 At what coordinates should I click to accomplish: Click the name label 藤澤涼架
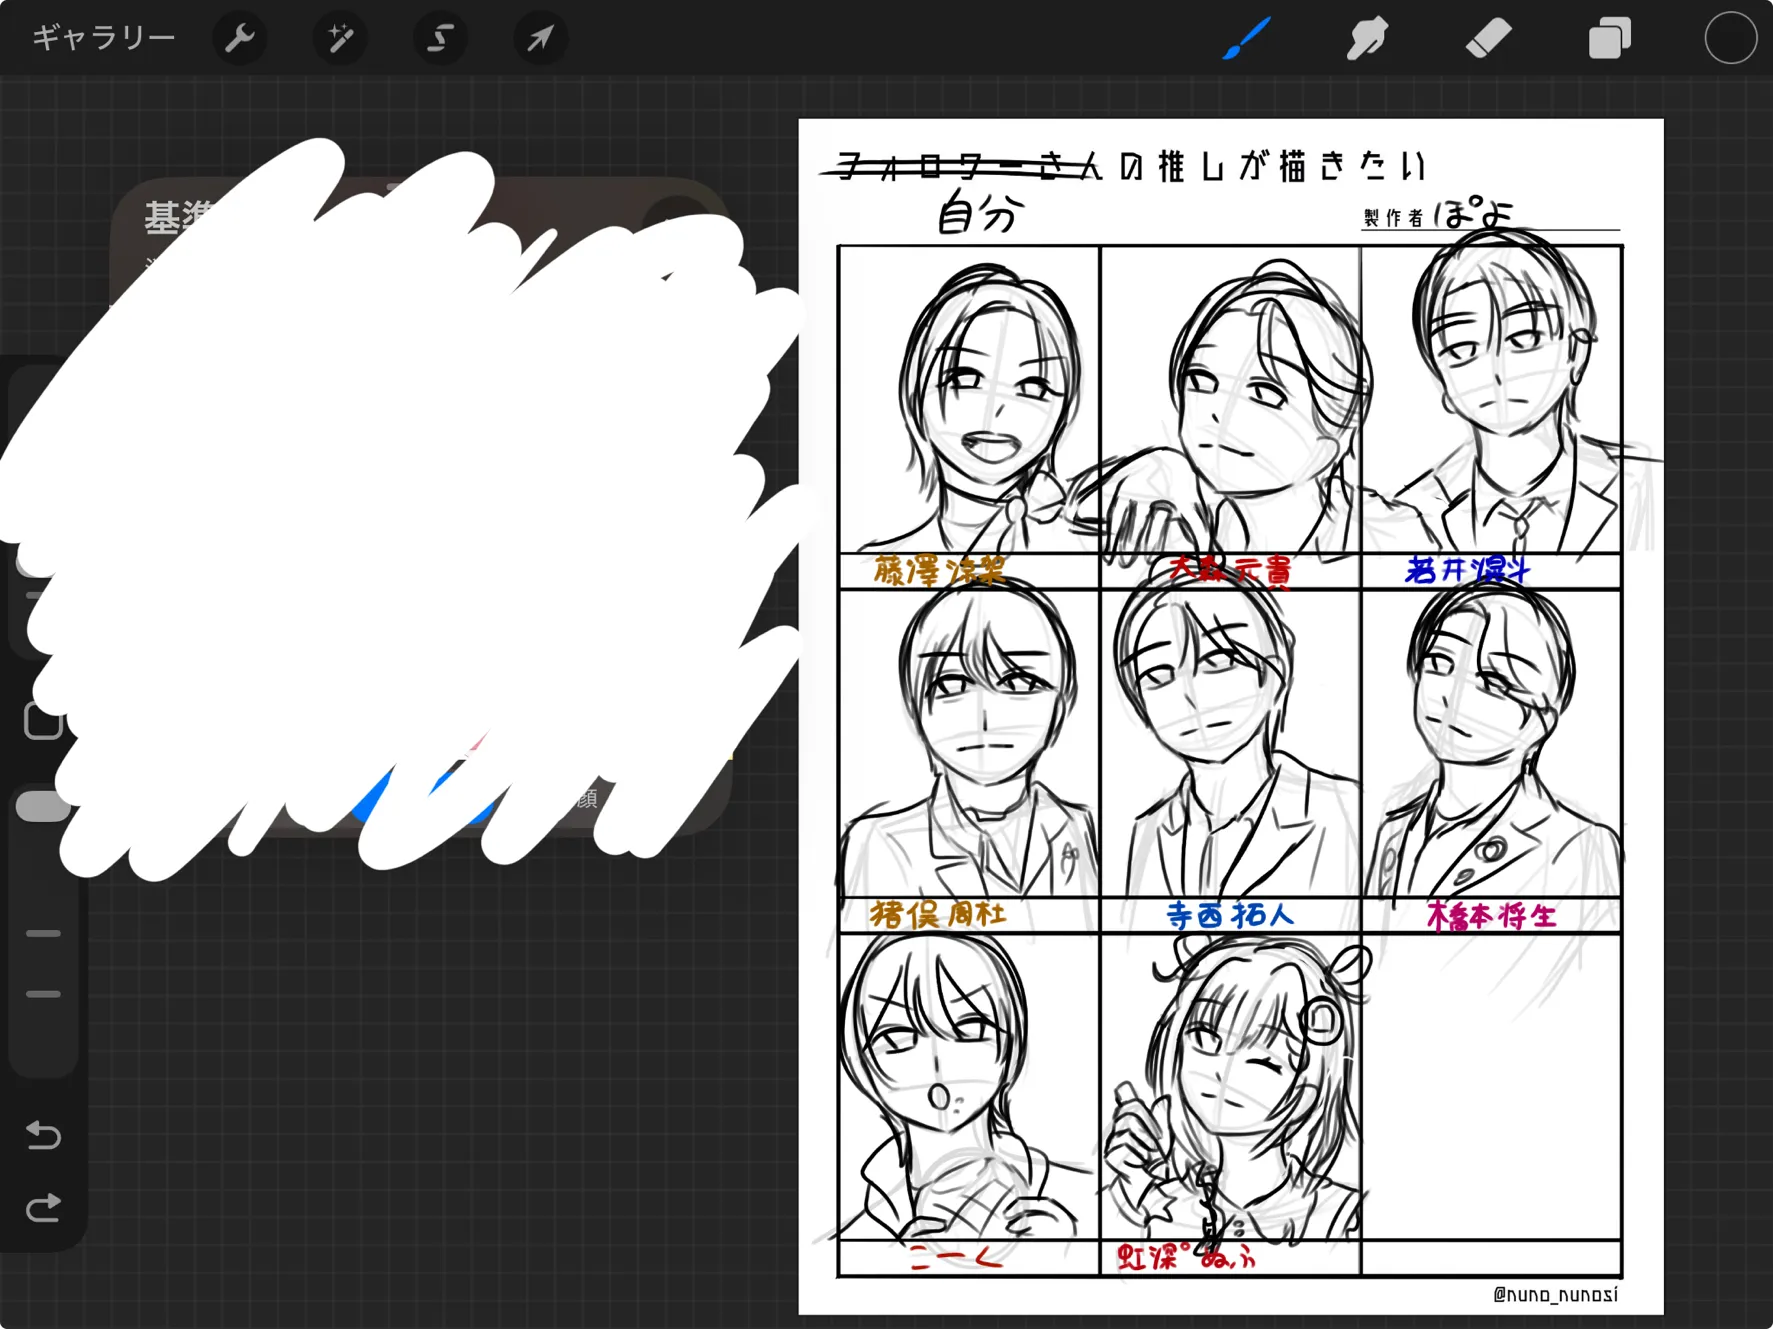pos(939,570)
